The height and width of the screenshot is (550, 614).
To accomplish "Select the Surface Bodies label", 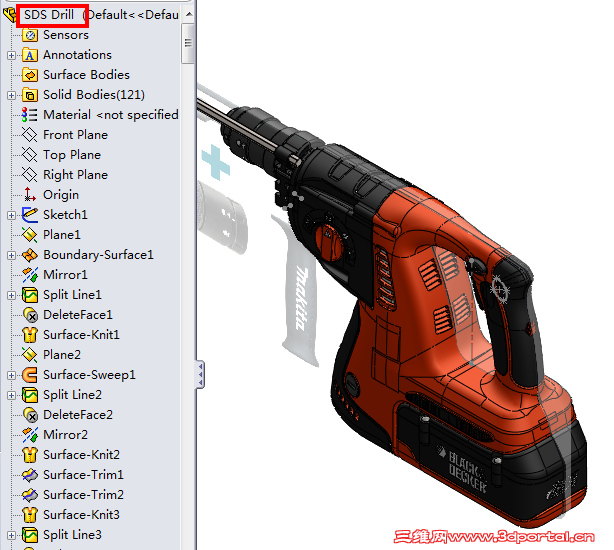I will pyautogui.click(x=86, y=75).
